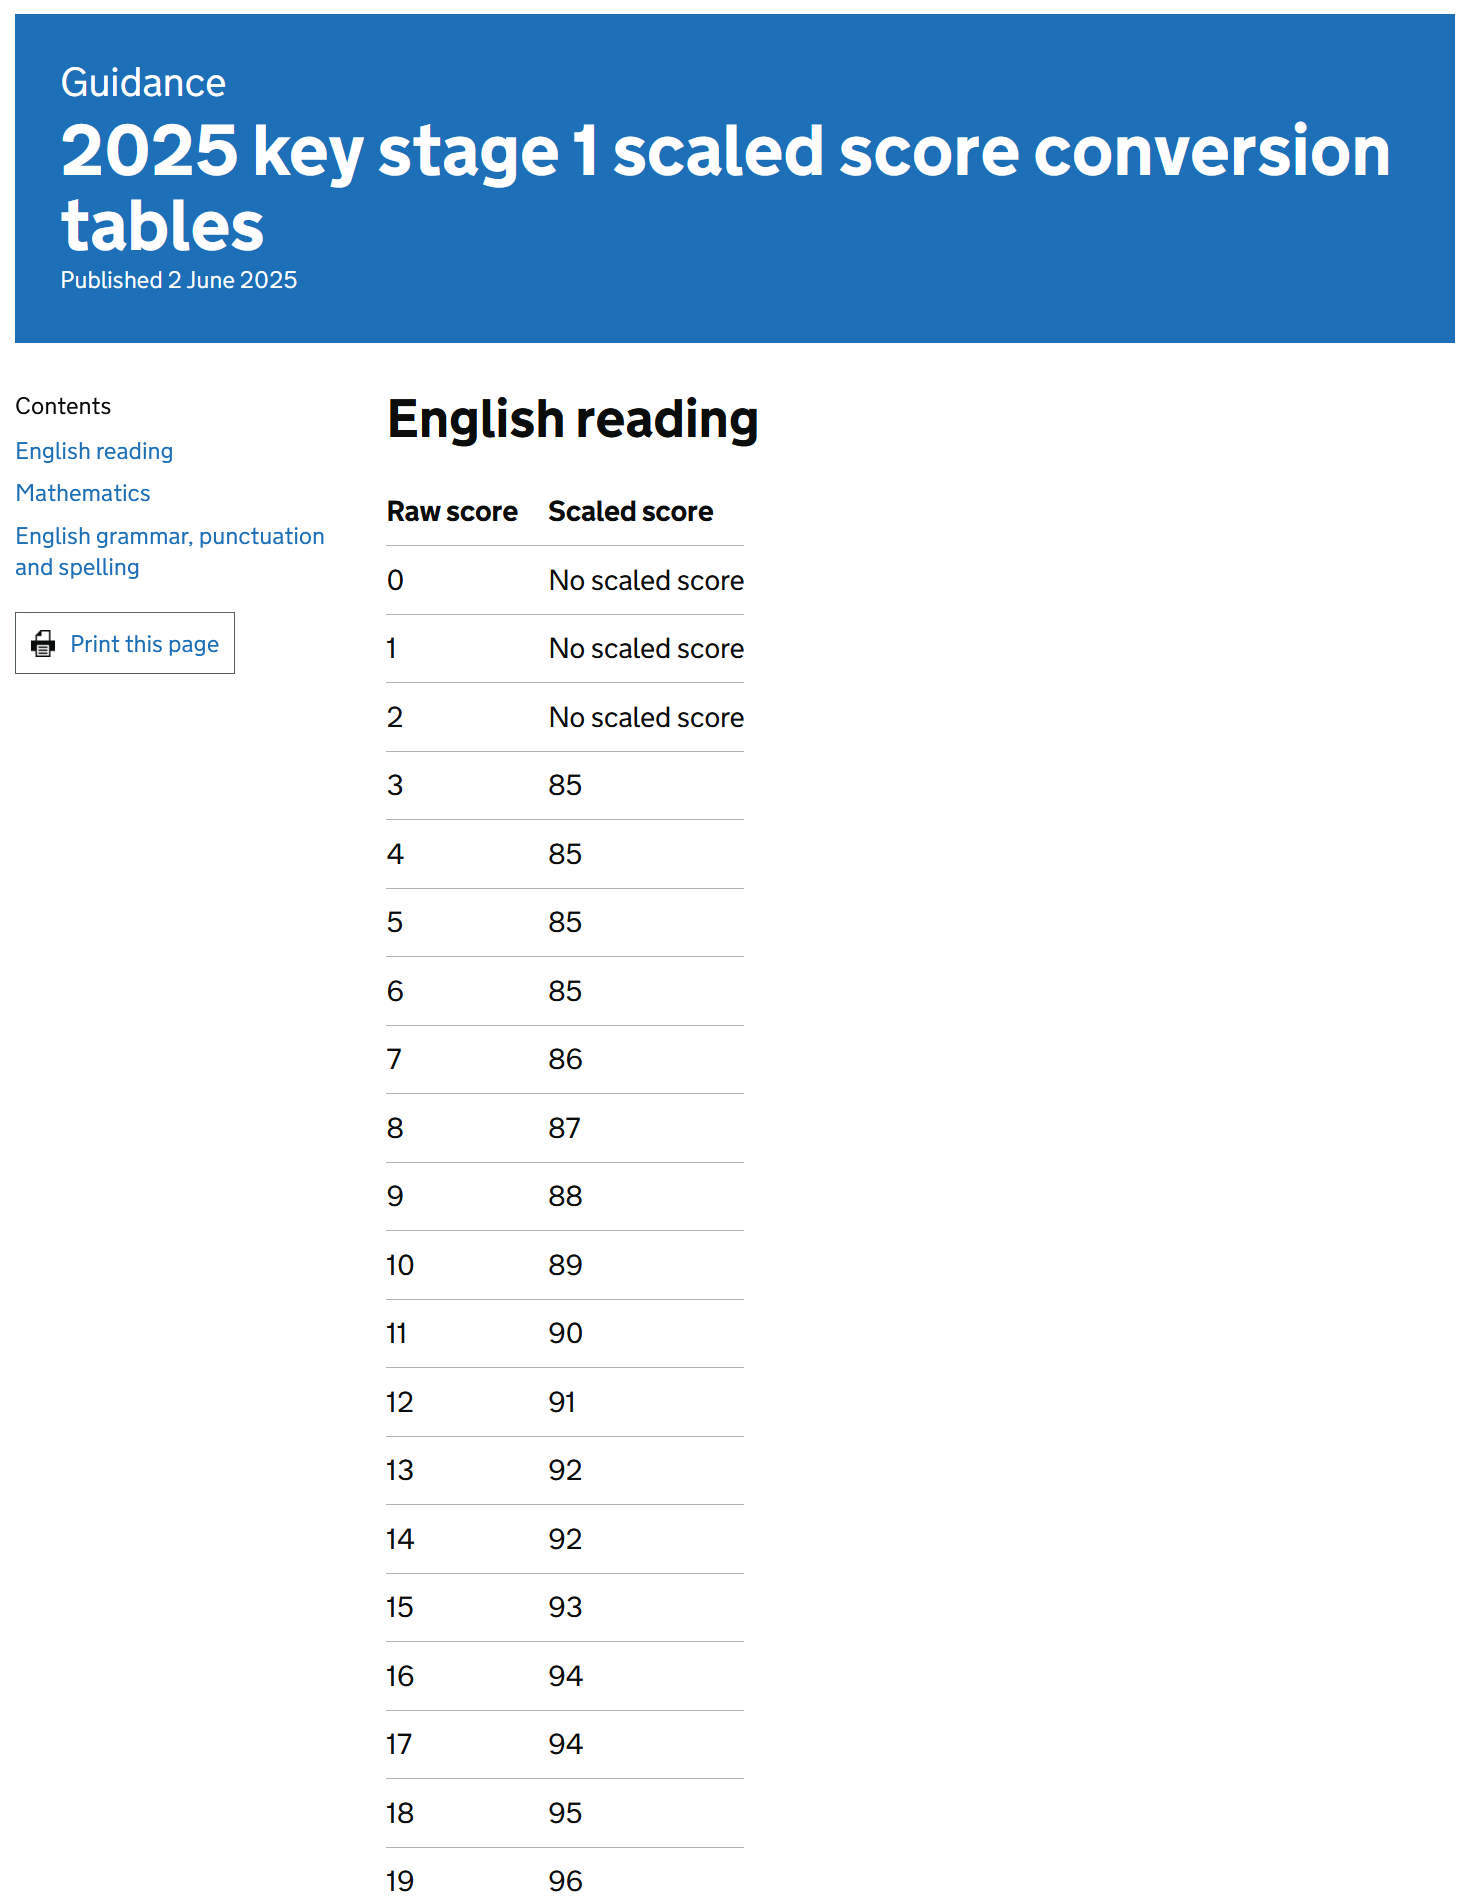The image size is (1471, 1899).
Task: Click scaled score 87 in the table
Action: [564, 1128]
